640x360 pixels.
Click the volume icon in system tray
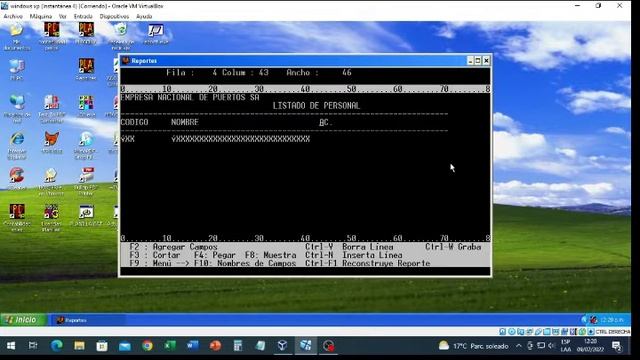pos(551,346)
